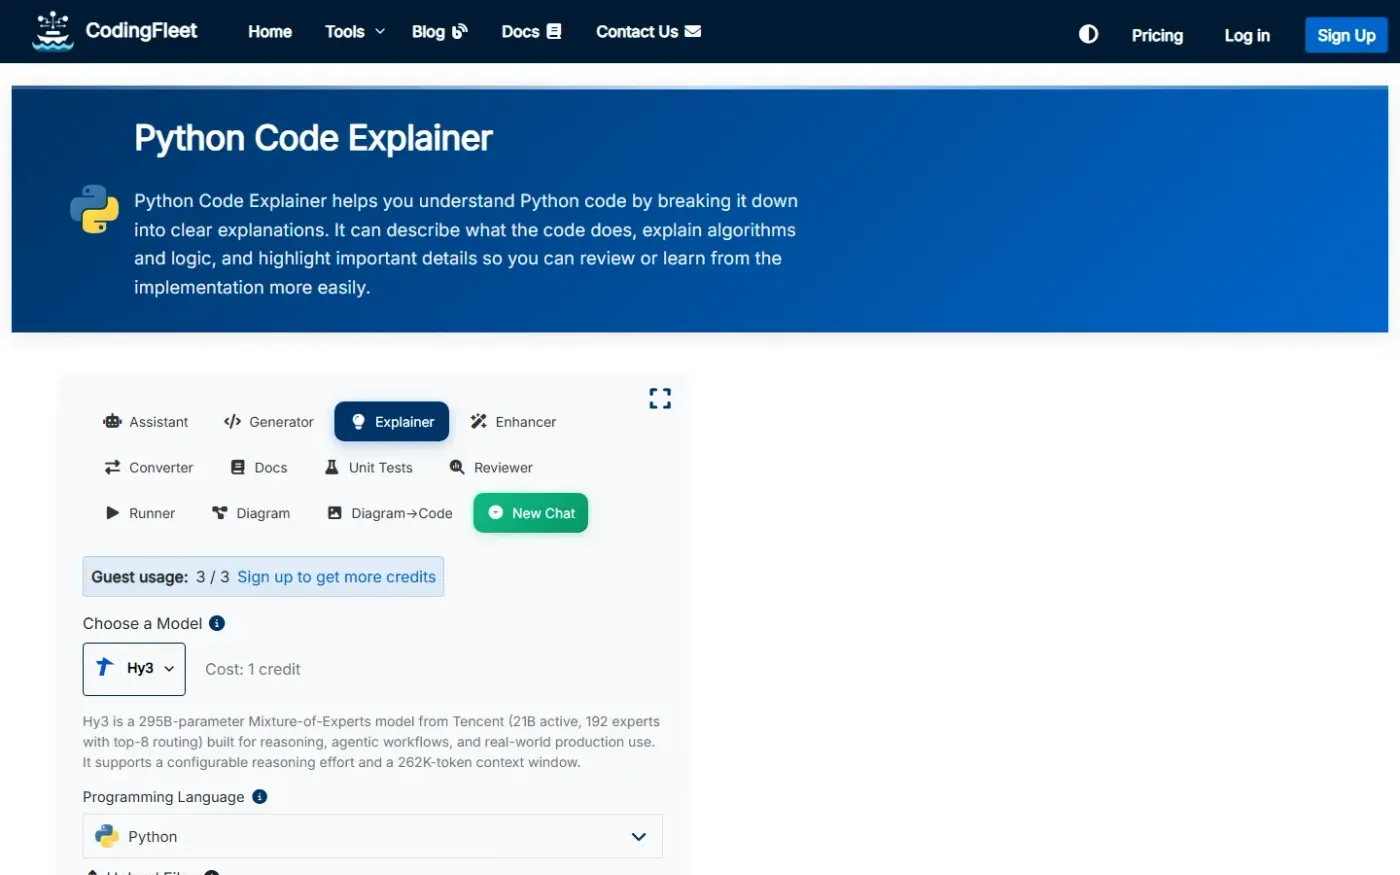Screen dimensions: 1400x875
Task: Click the Log in link
Action: tap(1247, 35)
